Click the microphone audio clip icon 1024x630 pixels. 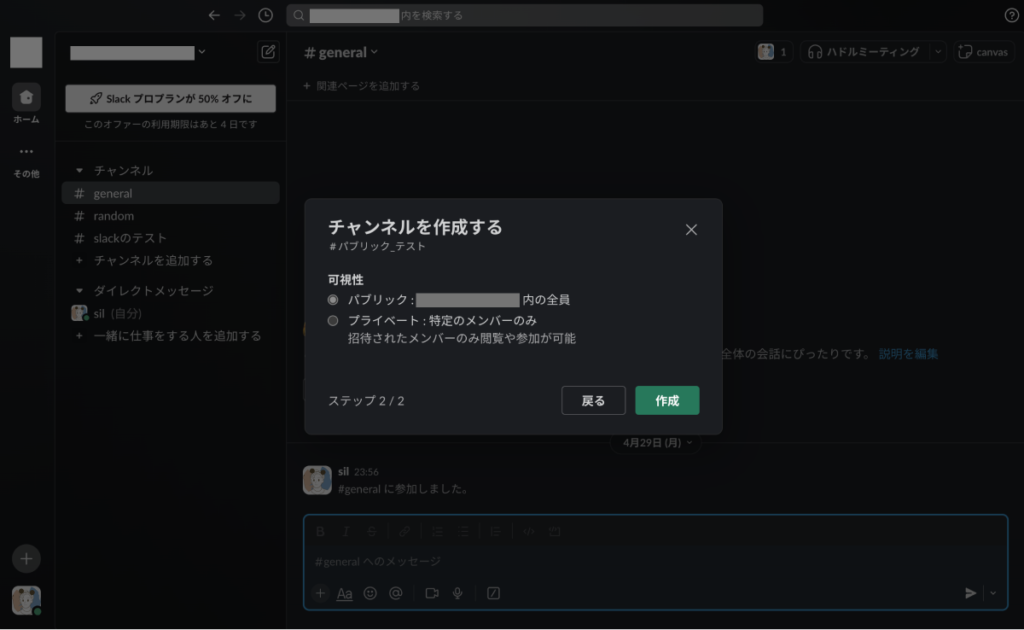tap(457, 593)
